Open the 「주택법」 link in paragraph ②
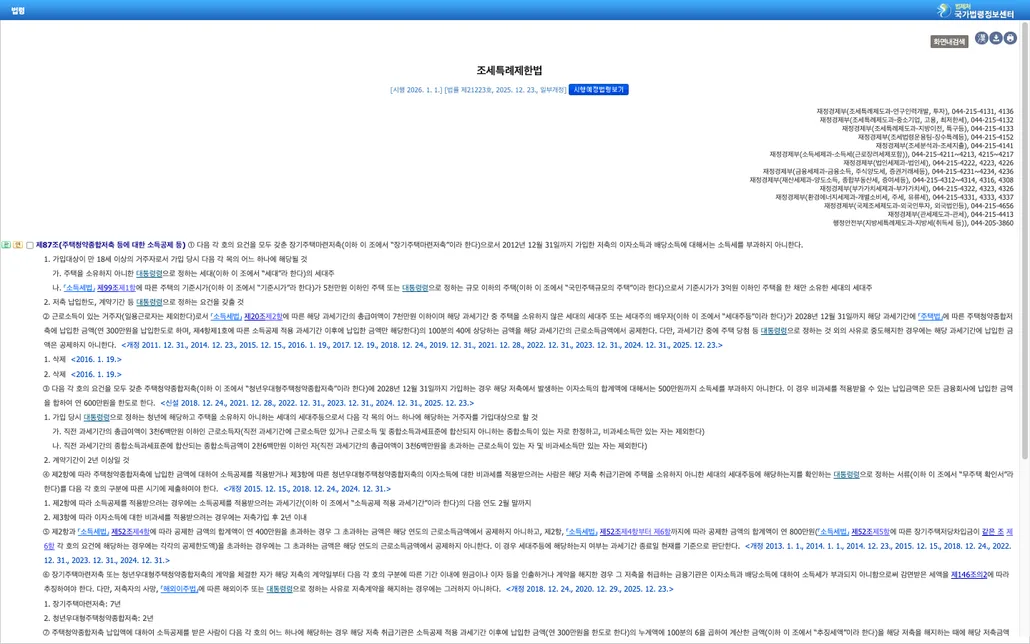This screenshot has width=1030, height=644. [x=930, y=317]
